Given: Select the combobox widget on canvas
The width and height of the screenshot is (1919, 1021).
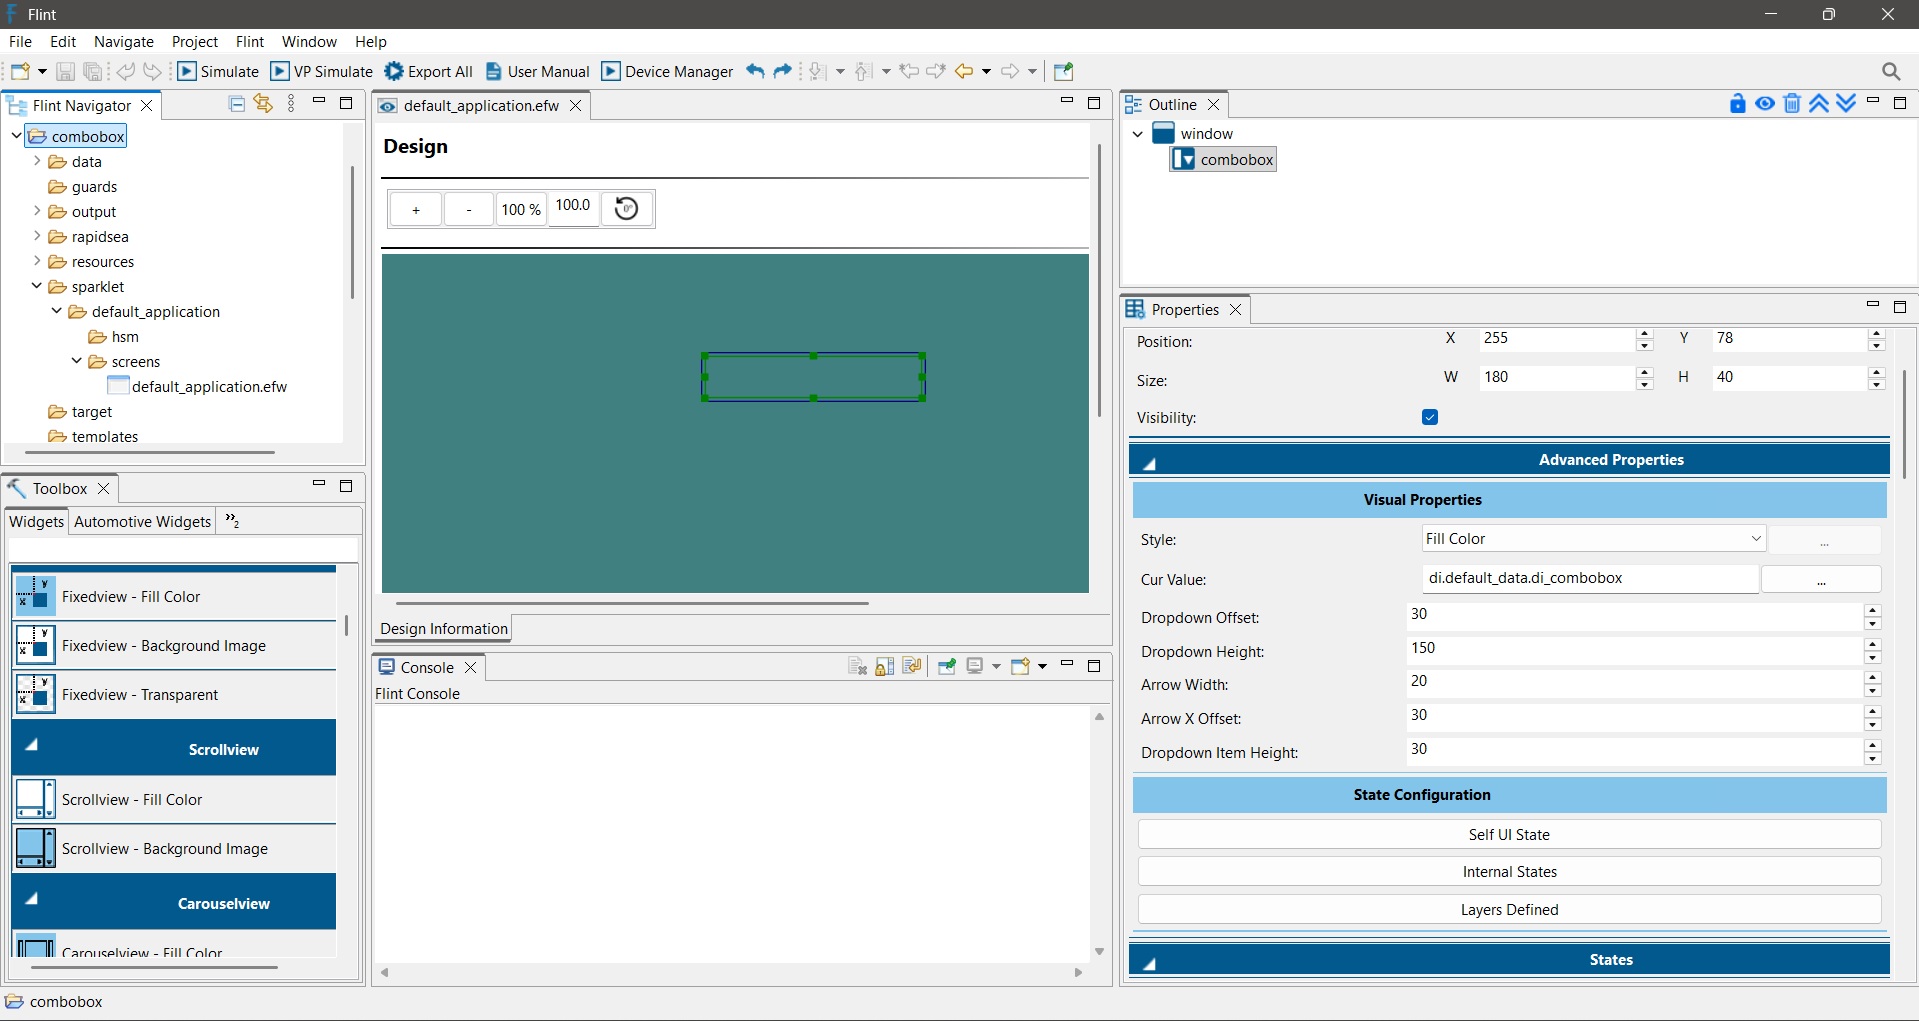Looking at the screenshot, I should [x=813, y=377].
